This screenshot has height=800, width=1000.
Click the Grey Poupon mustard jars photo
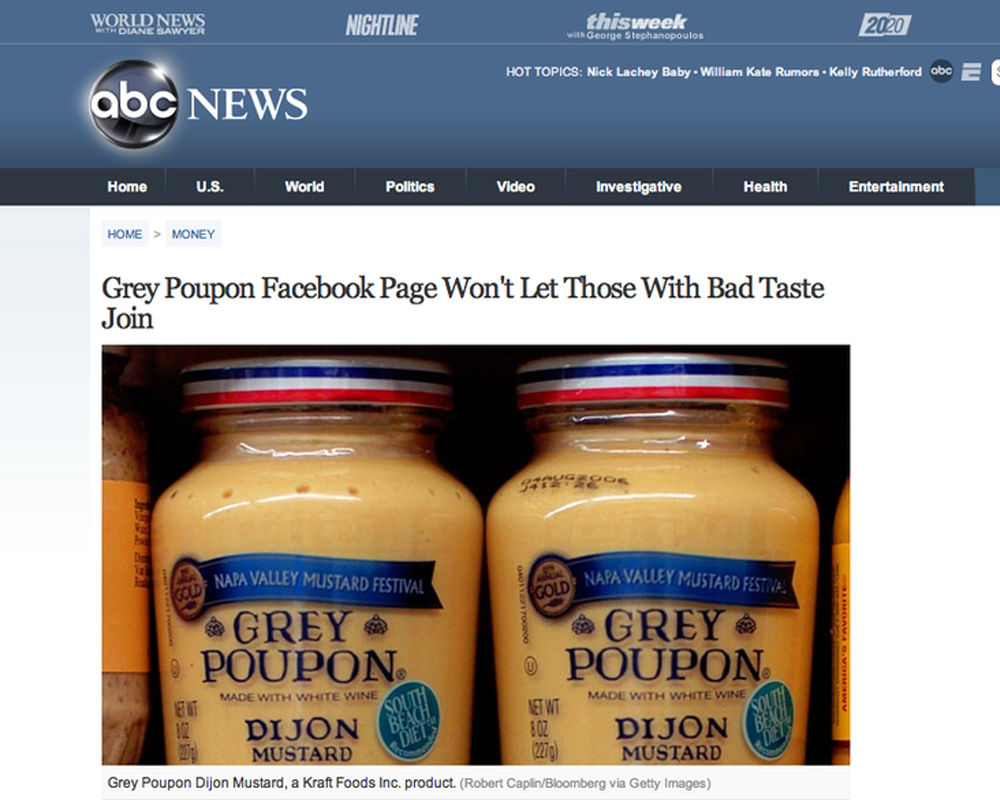point(476,555)
